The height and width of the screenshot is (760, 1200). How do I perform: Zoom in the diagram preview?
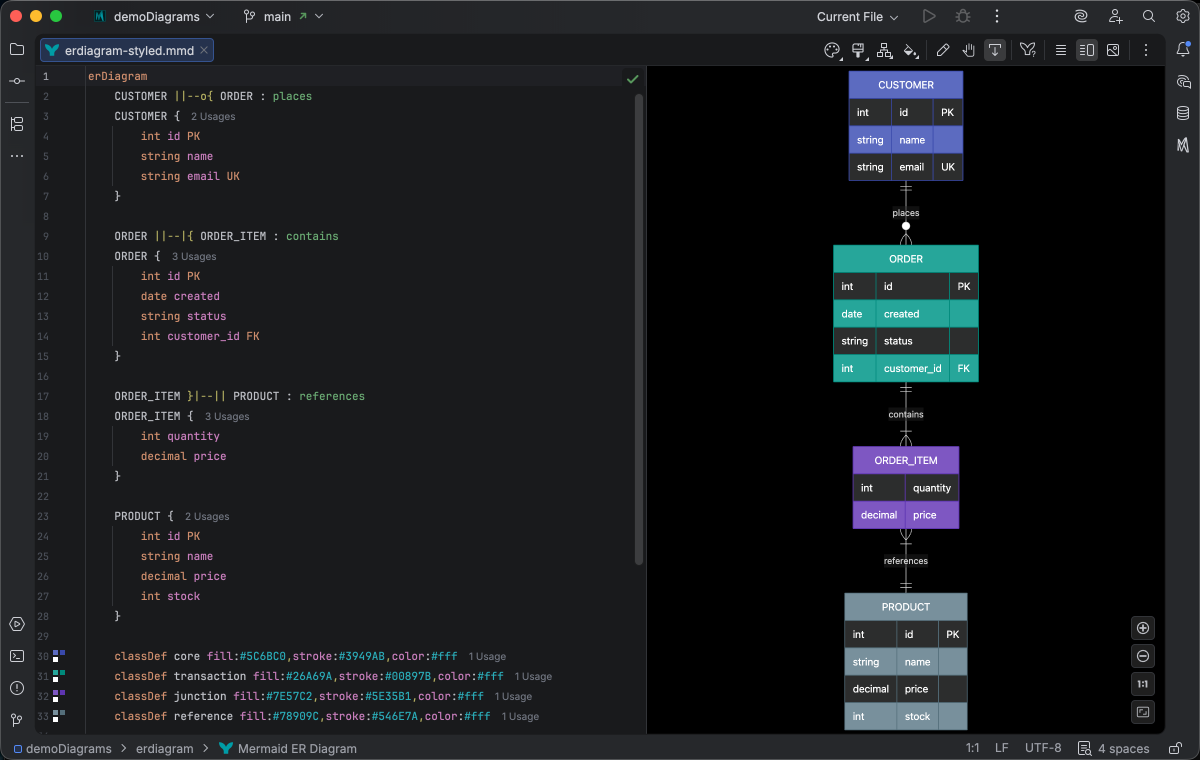click(x=1144, y=628)
